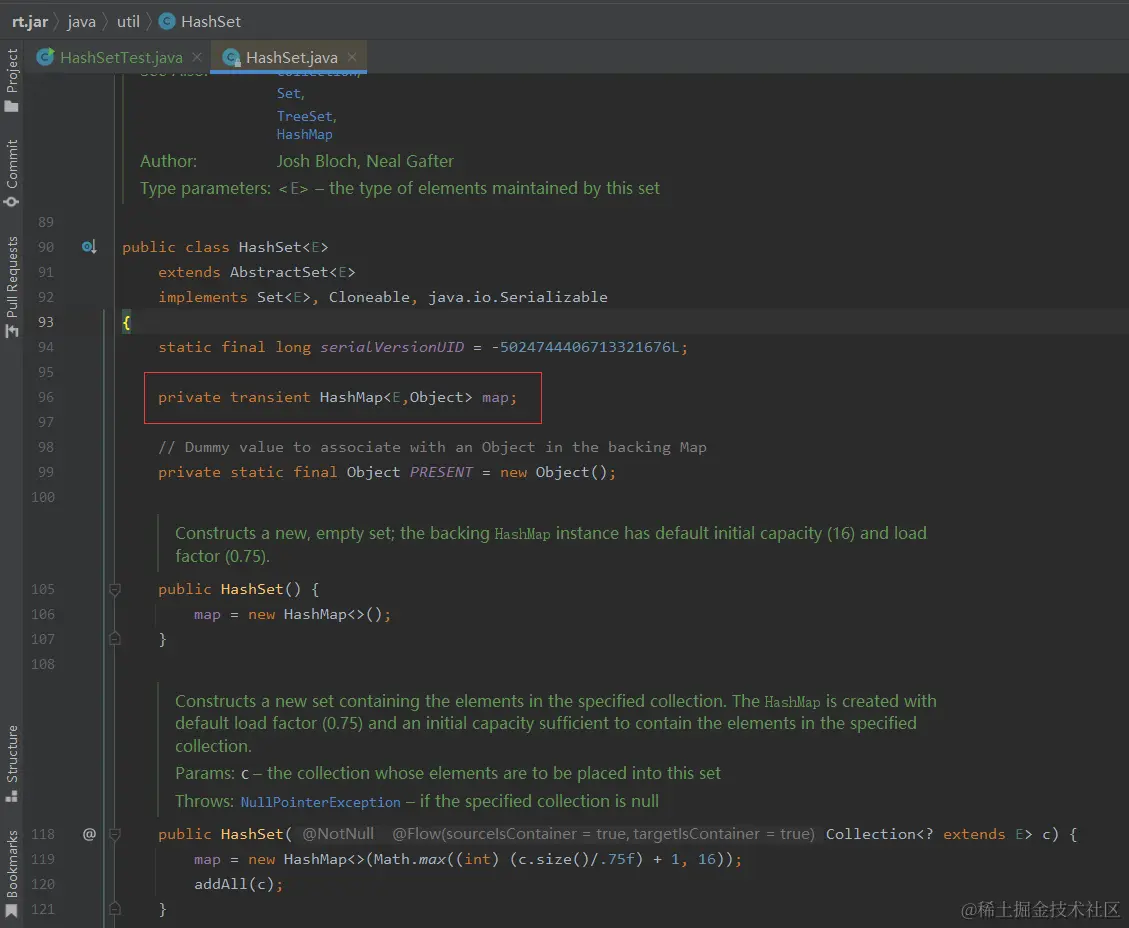Open NullPointerException doc link
The width and height of the screenshot is (1129, 928).
point(320,802)
